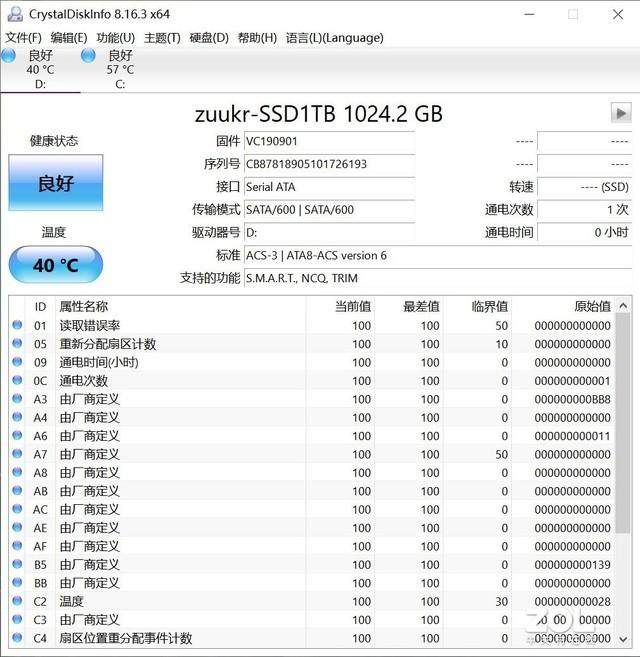Open the 文件(F) menu
This screenshot has width=640, height=657.
[x=24, y=38]
